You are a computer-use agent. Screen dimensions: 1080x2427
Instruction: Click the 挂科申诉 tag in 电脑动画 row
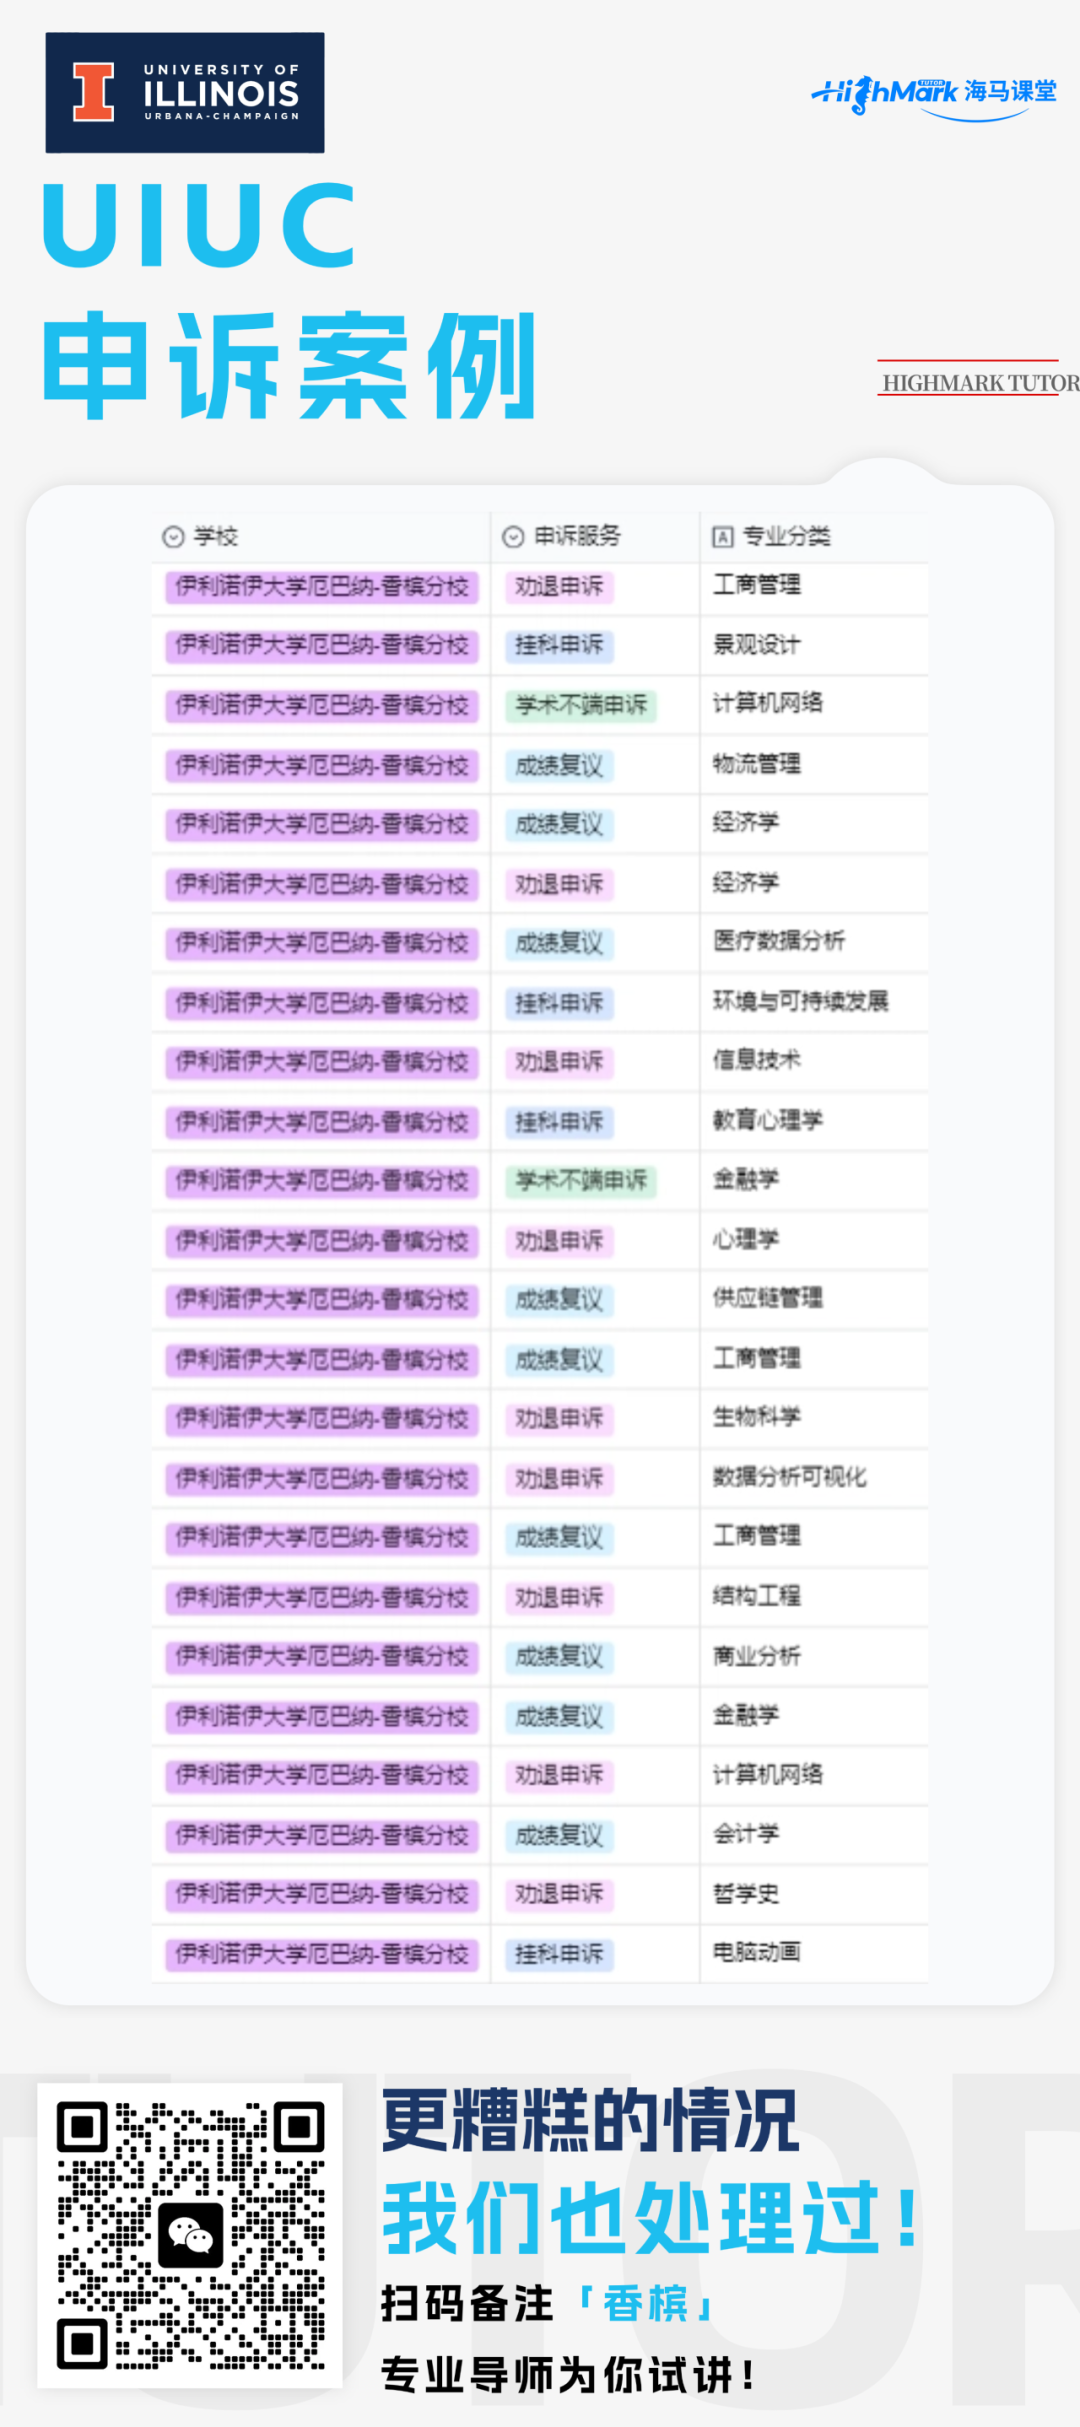tap(559, 1954)
